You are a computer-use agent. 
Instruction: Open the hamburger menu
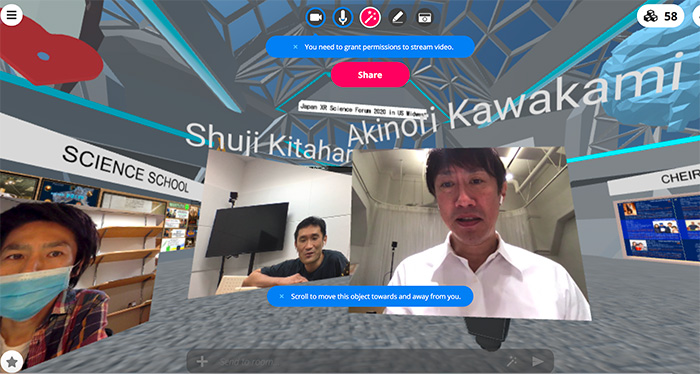tap(12, 15)
